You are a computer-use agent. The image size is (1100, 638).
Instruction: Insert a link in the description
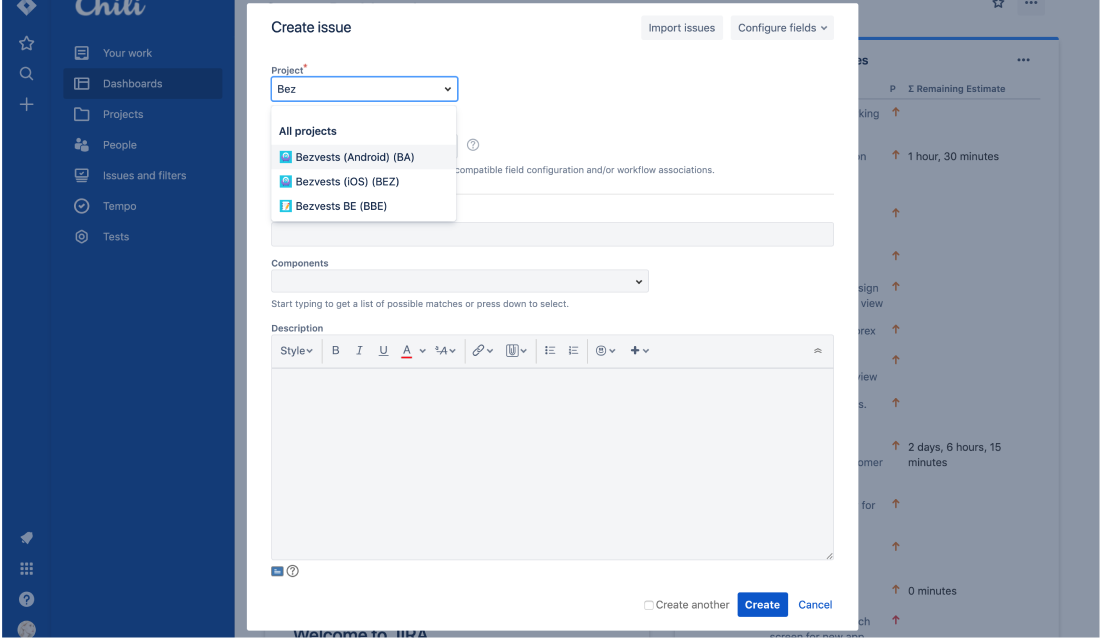pos(479,350)
